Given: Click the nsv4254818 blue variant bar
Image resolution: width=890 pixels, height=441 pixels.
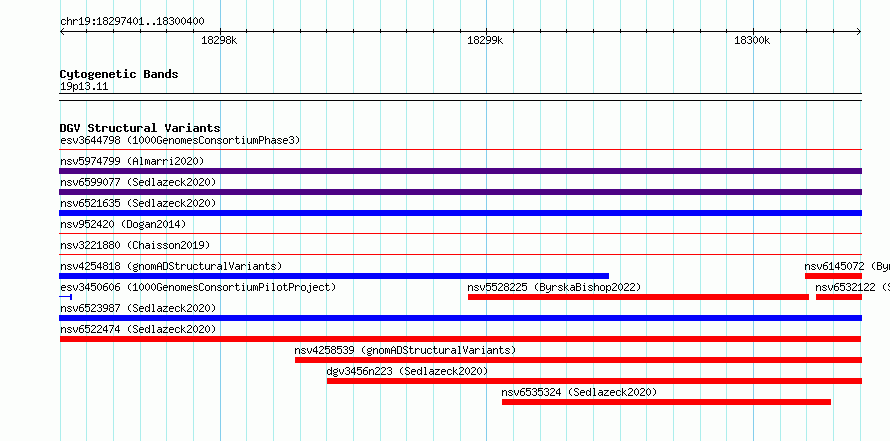Looking at the screenshot, I should (x=334, y=276).
